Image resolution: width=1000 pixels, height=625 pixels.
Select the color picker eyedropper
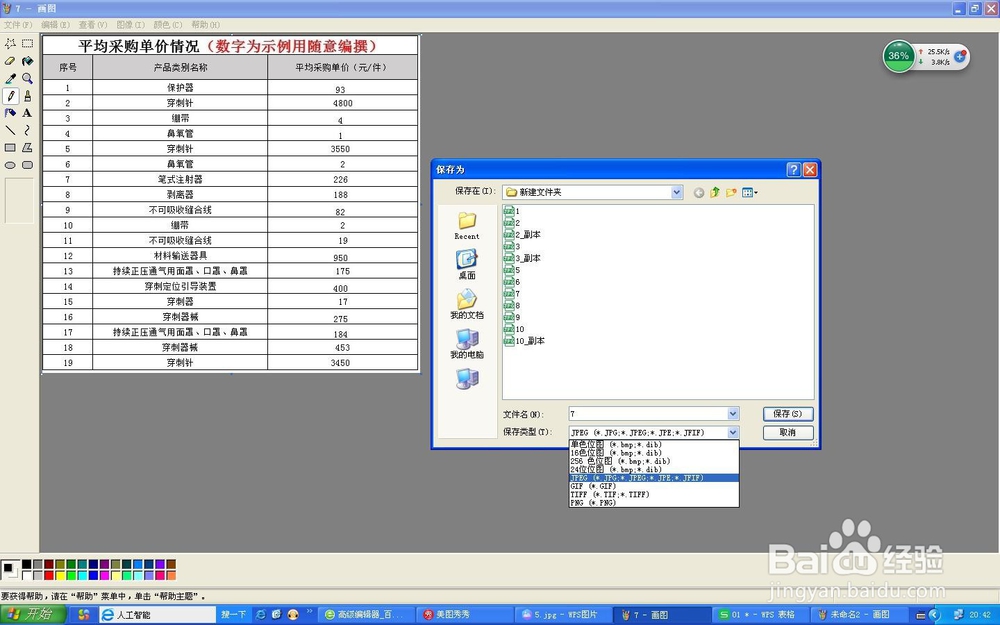tap(10, 78)
